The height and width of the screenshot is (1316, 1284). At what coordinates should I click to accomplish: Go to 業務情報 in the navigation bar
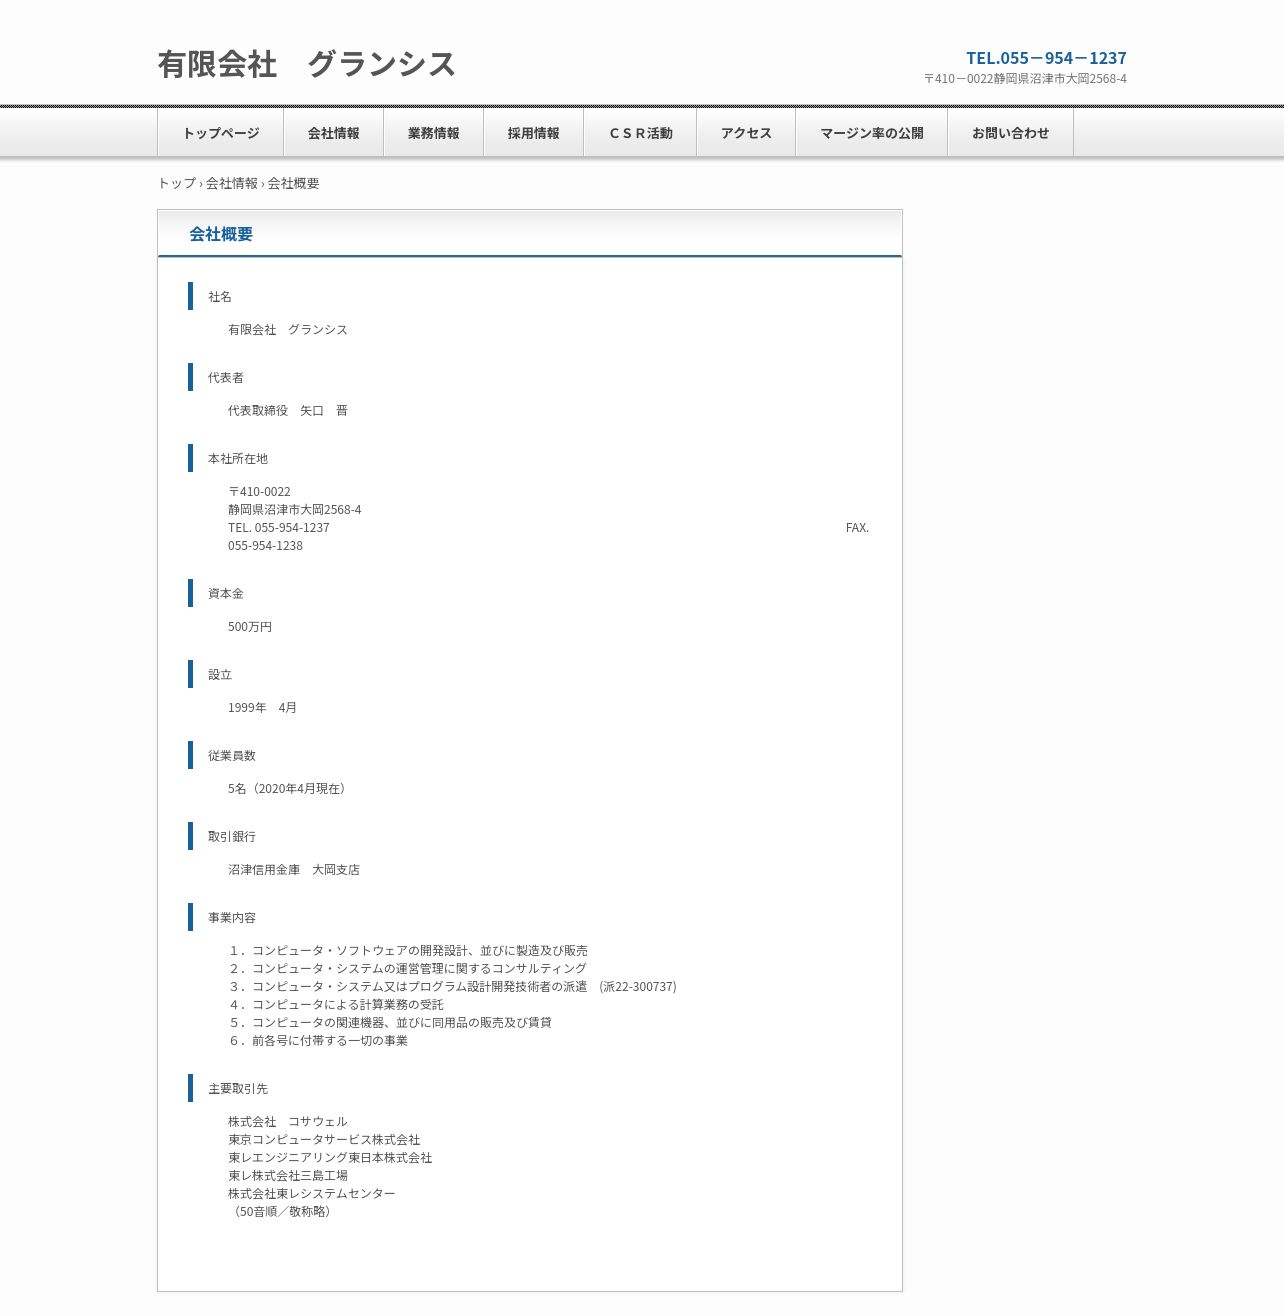[x=434, y=133]
